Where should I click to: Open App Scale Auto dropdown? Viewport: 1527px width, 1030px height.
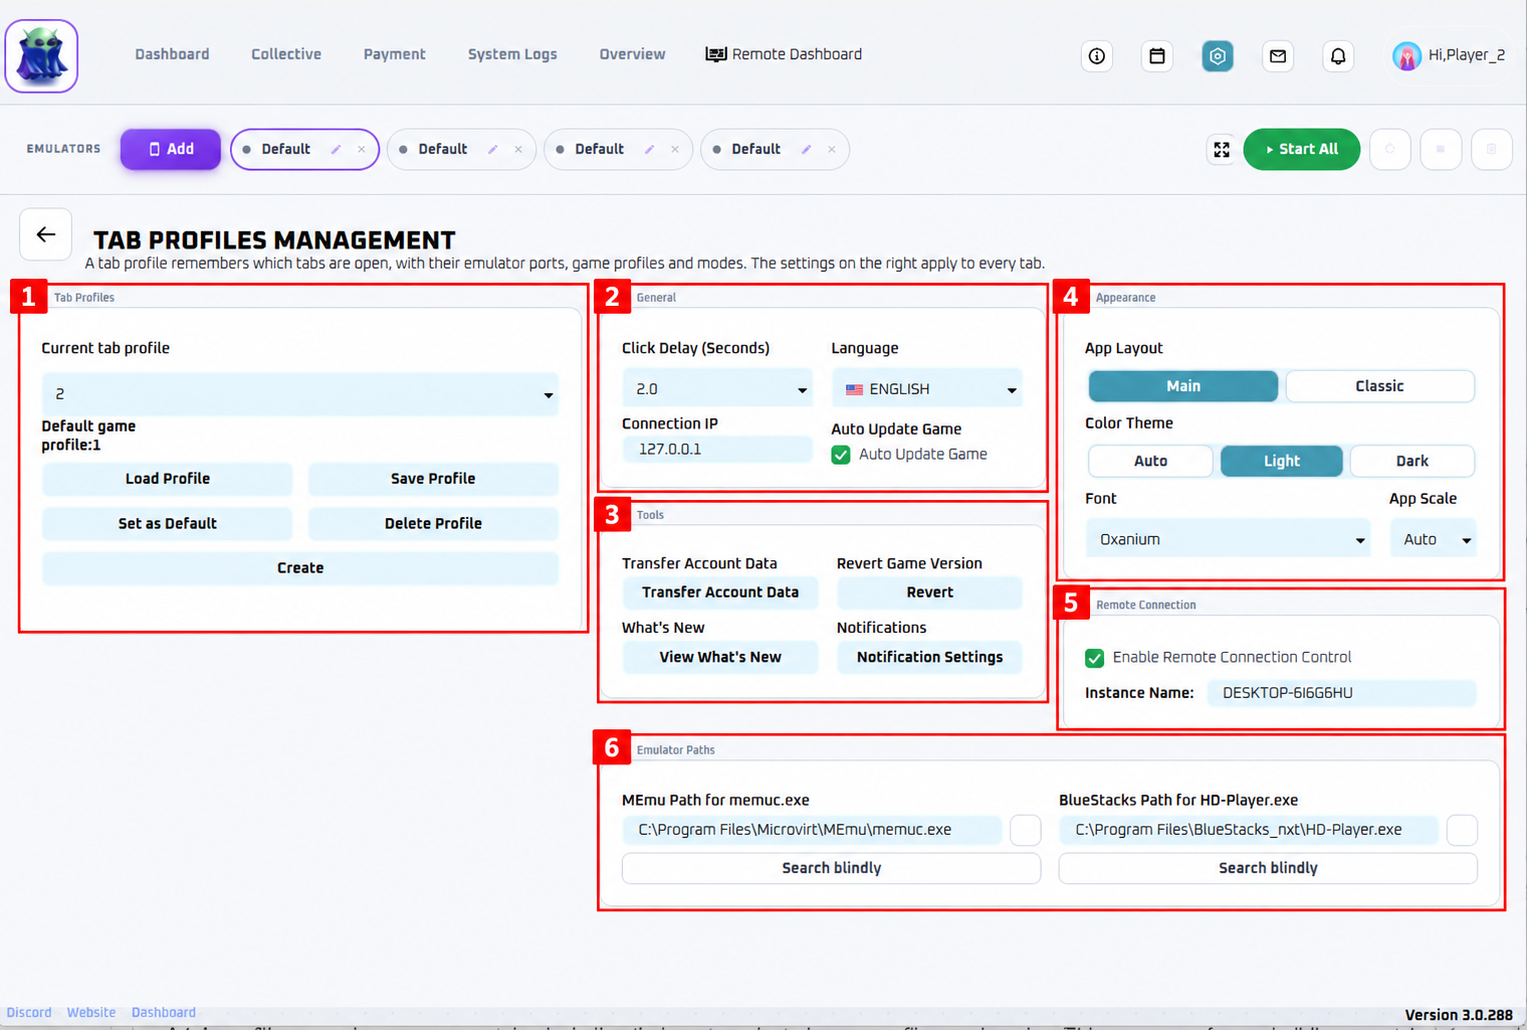click(x=1433, y=539)
